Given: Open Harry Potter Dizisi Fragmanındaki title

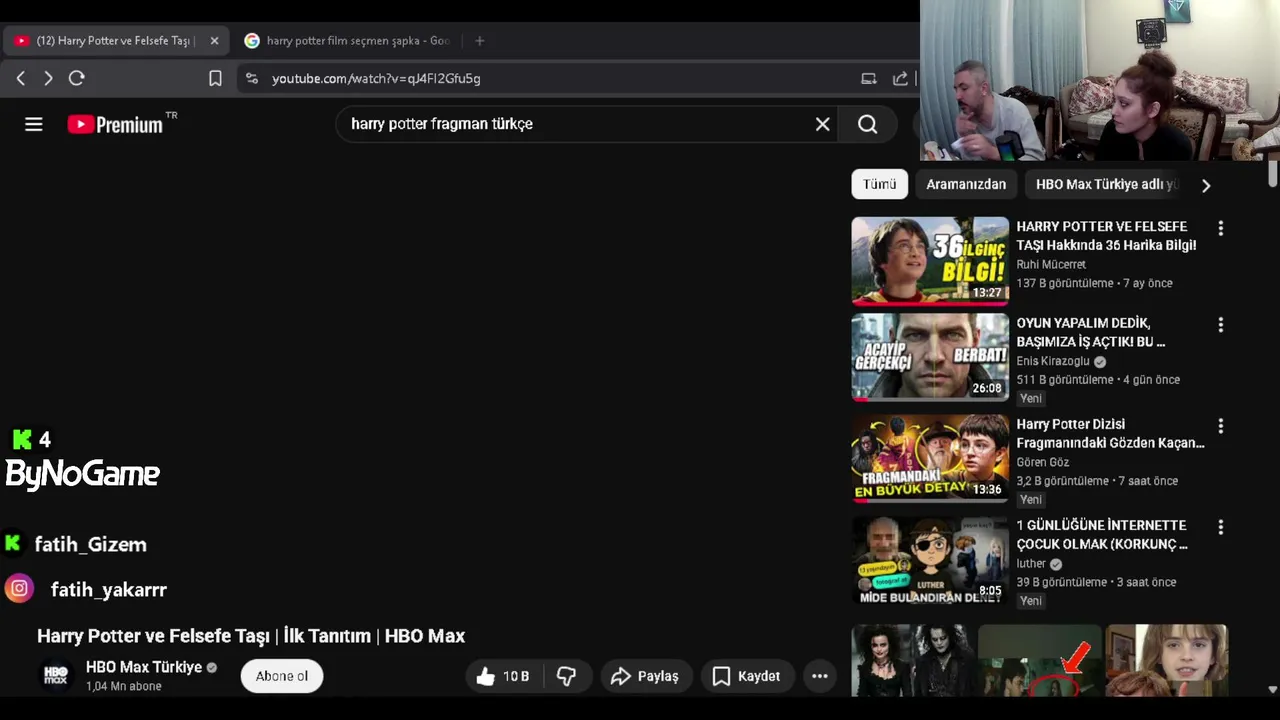Looking at the screenshot, I should coord(1110,433).
